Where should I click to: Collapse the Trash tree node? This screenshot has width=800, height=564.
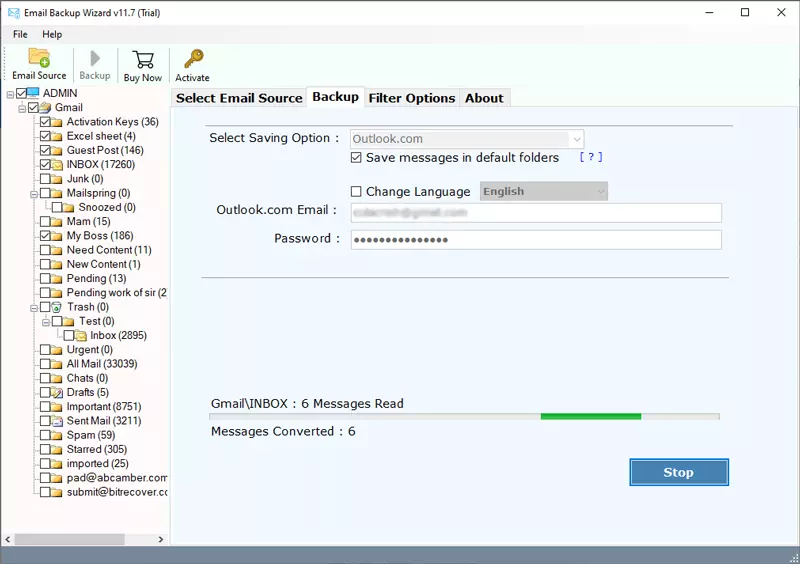pyautogui.click(x=34, y=308)
